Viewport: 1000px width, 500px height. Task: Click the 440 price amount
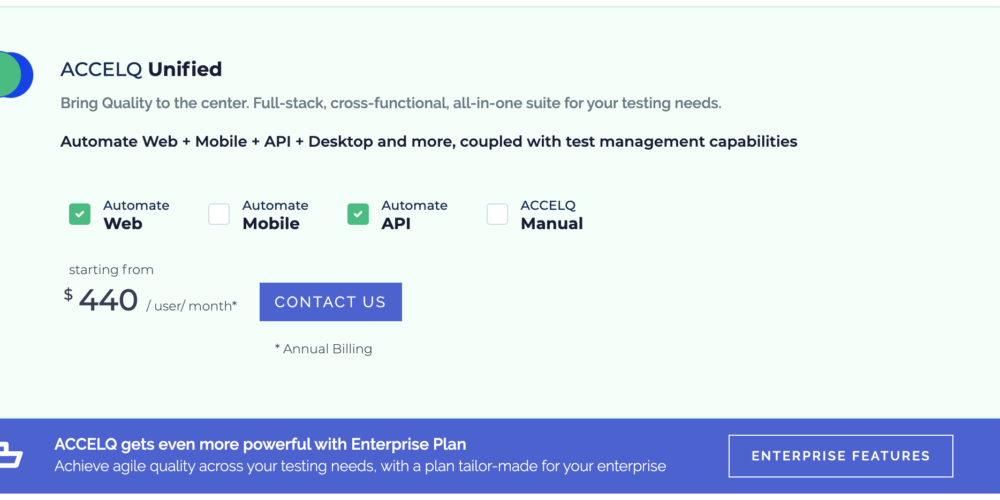point(108,300)
